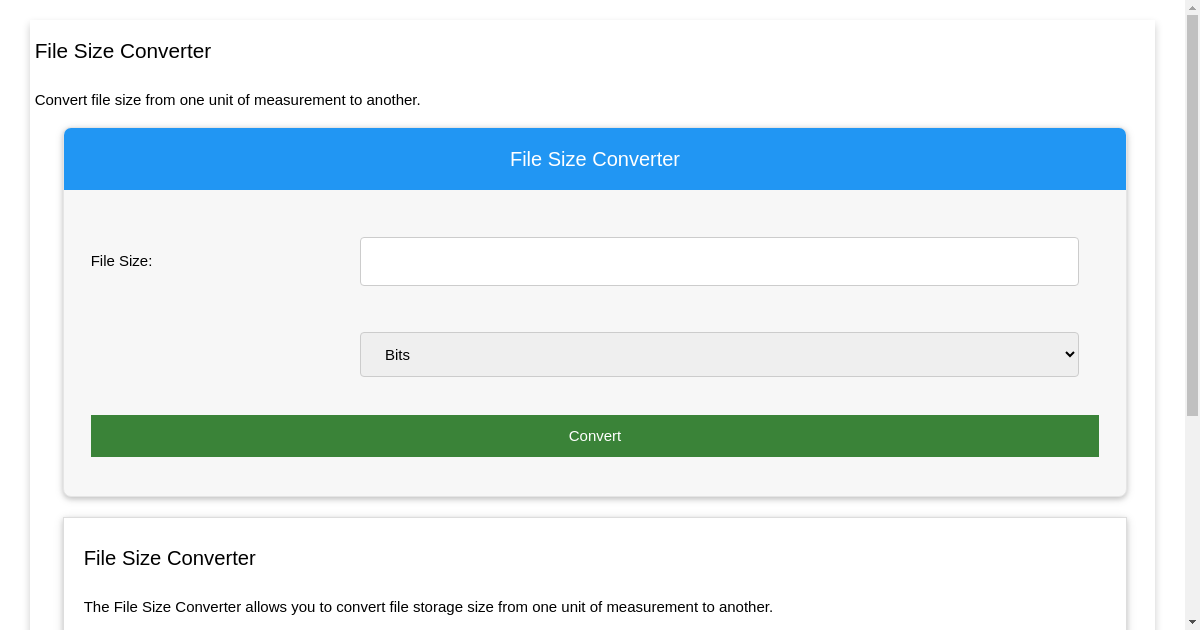Click the explanatory paragraph about converting storage size
The width and height of the screenshot is (1200, 630).
(428, 606)
